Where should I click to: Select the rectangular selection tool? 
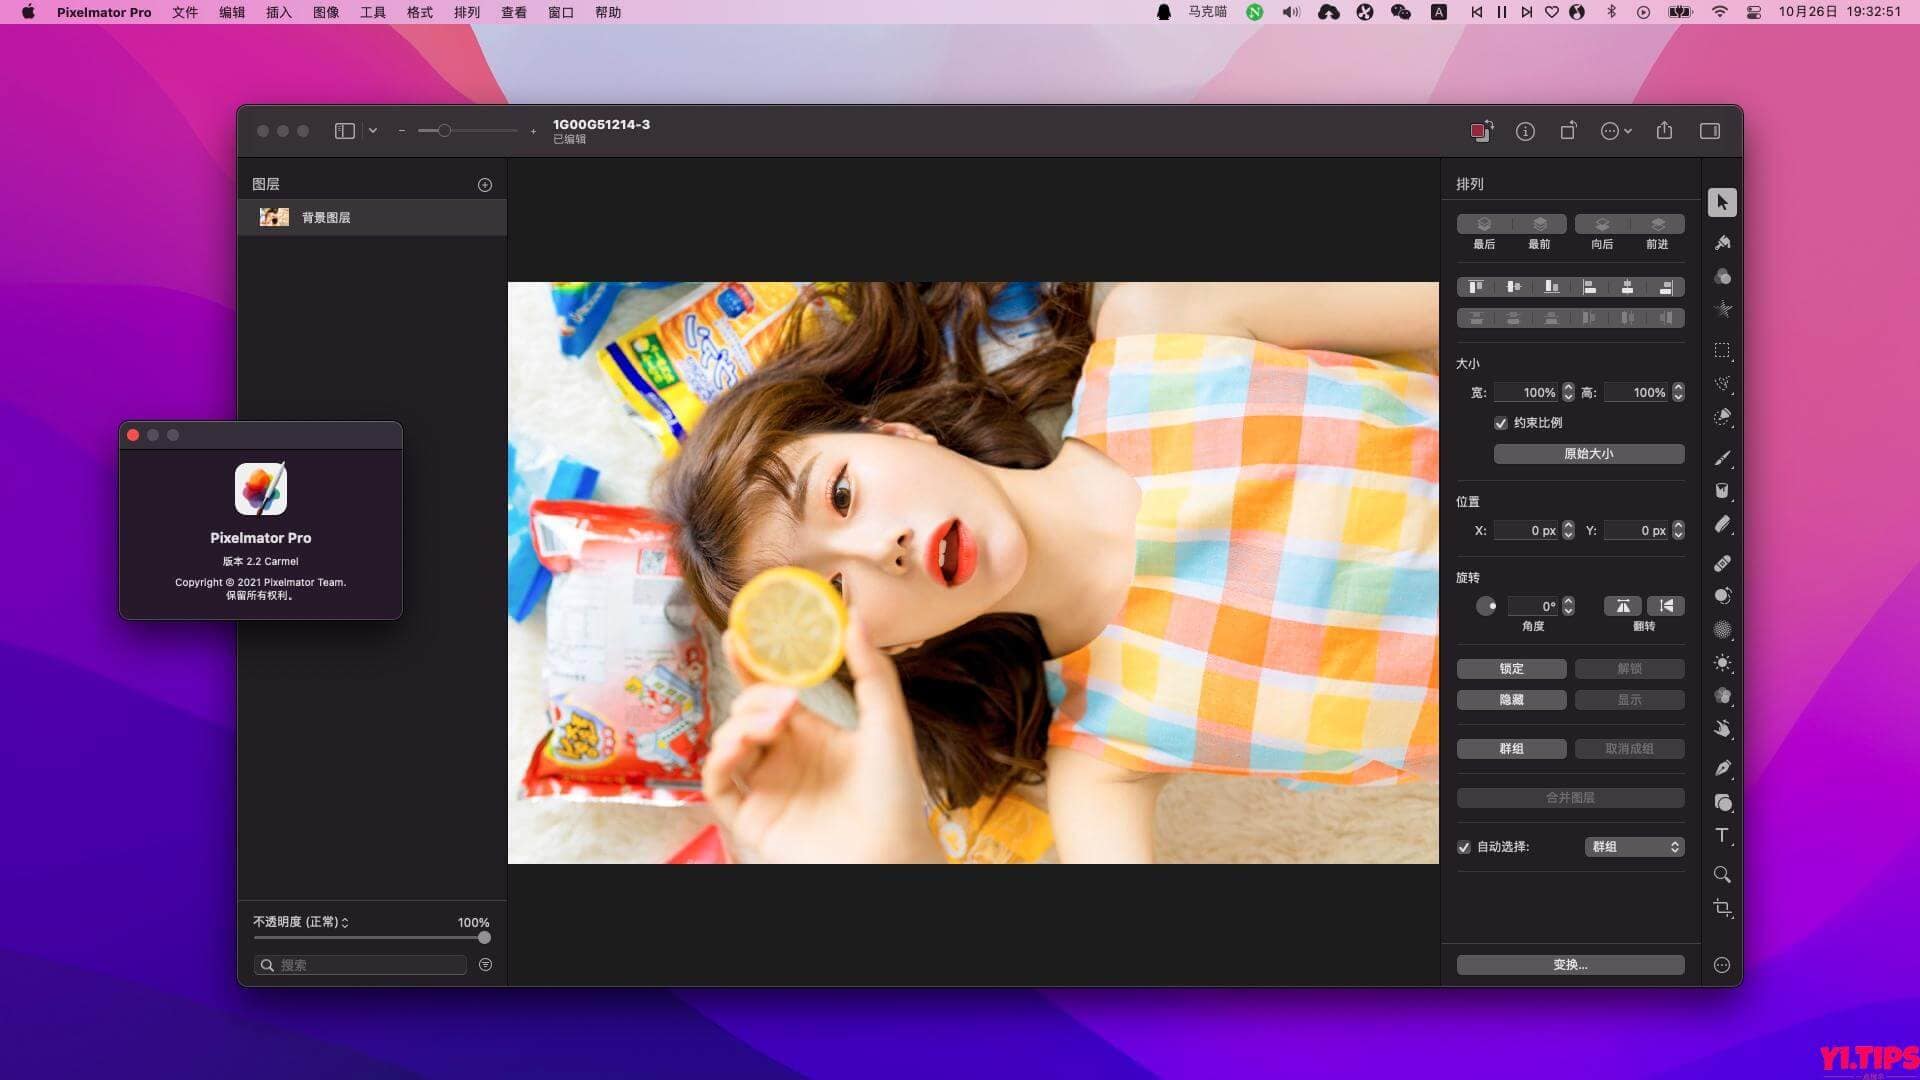pos(1723,351)
